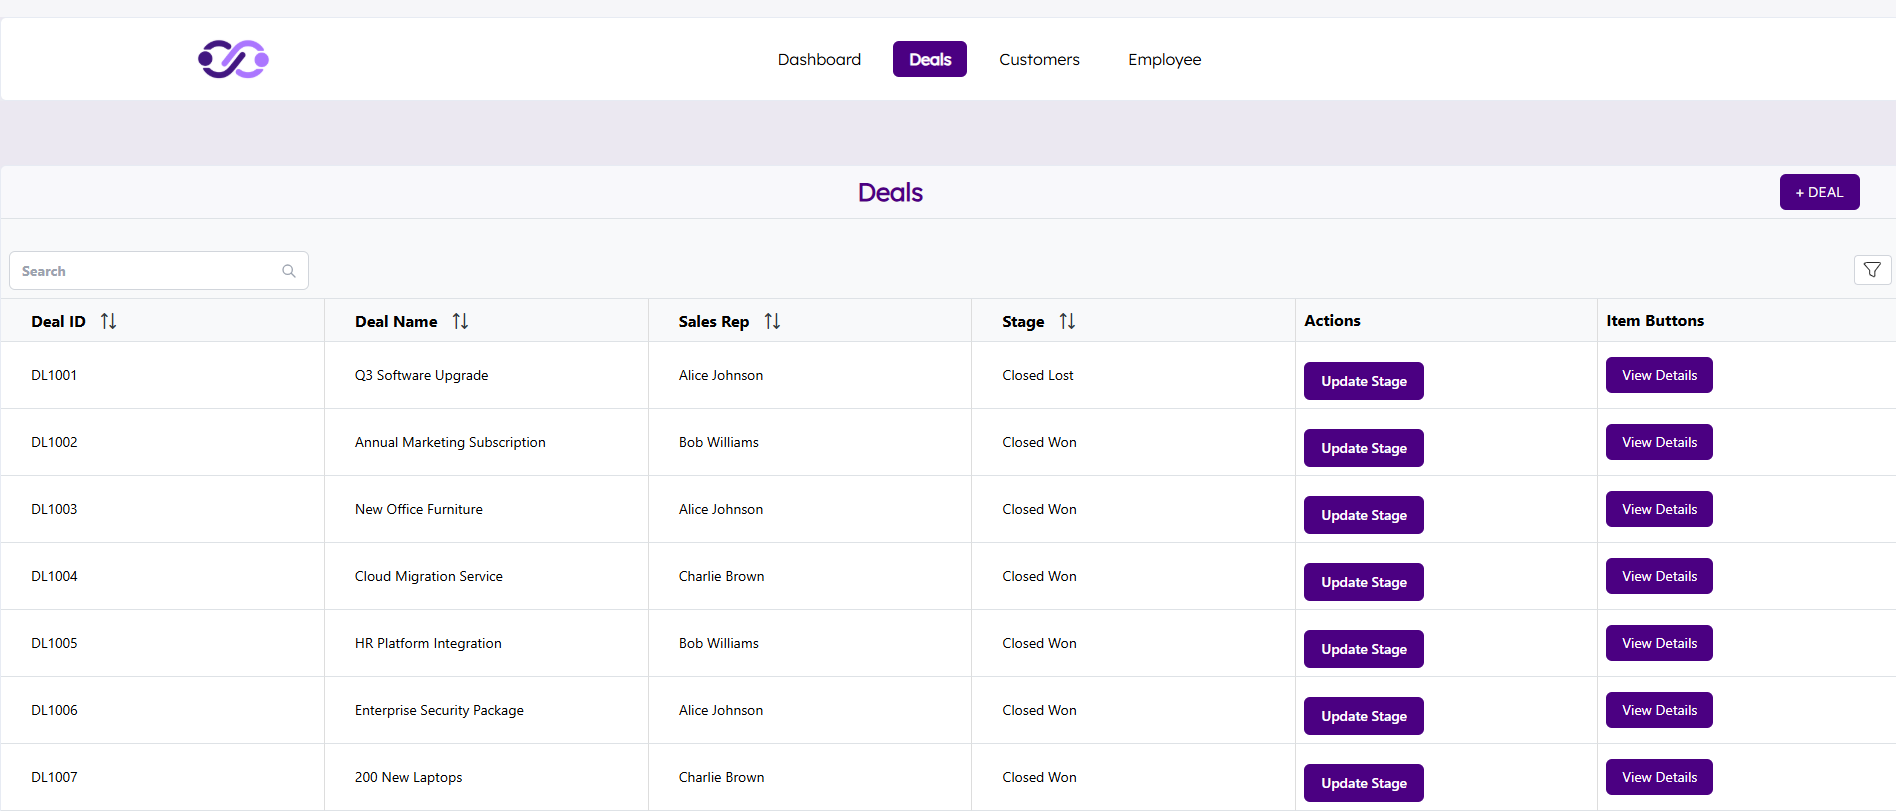Sort by Stage arrows icon

coord(1067,321)
